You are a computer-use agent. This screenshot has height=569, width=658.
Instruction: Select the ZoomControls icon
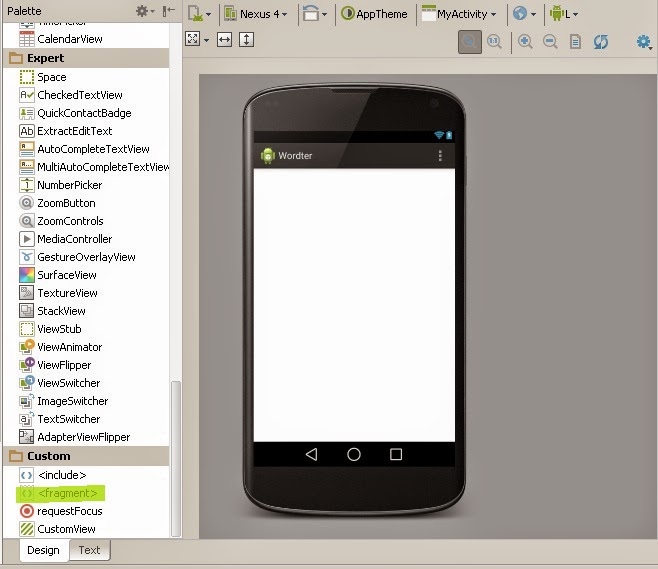tap(27, 221)
